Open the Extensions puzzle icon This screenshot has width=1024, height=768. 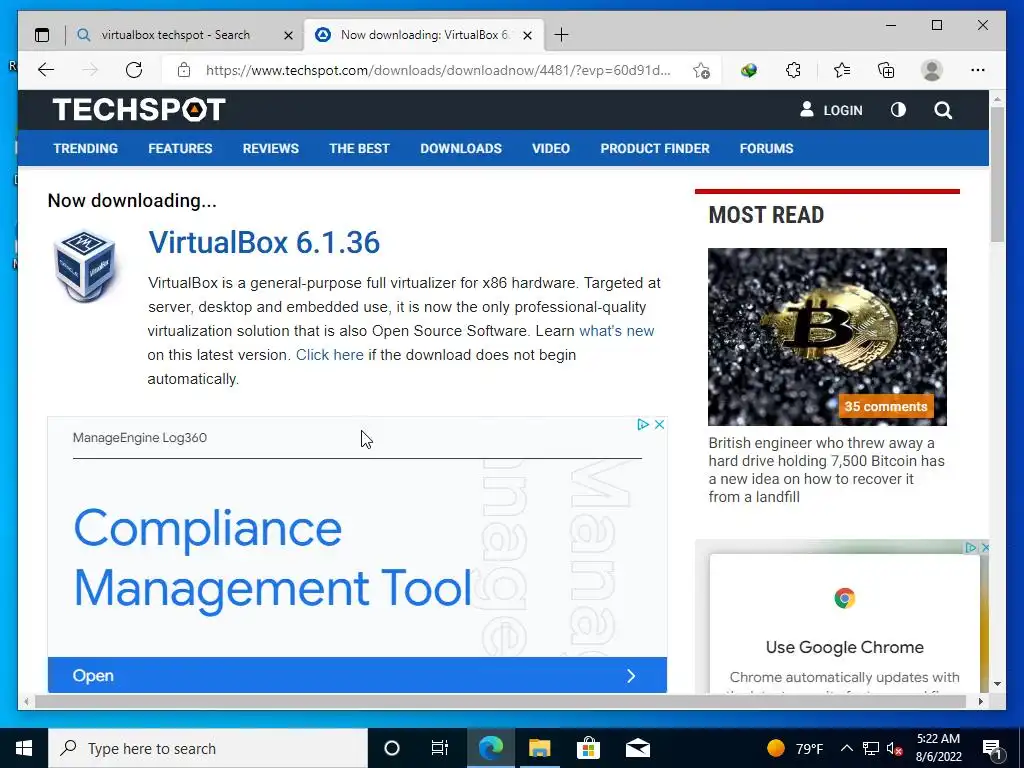point(793,70)
